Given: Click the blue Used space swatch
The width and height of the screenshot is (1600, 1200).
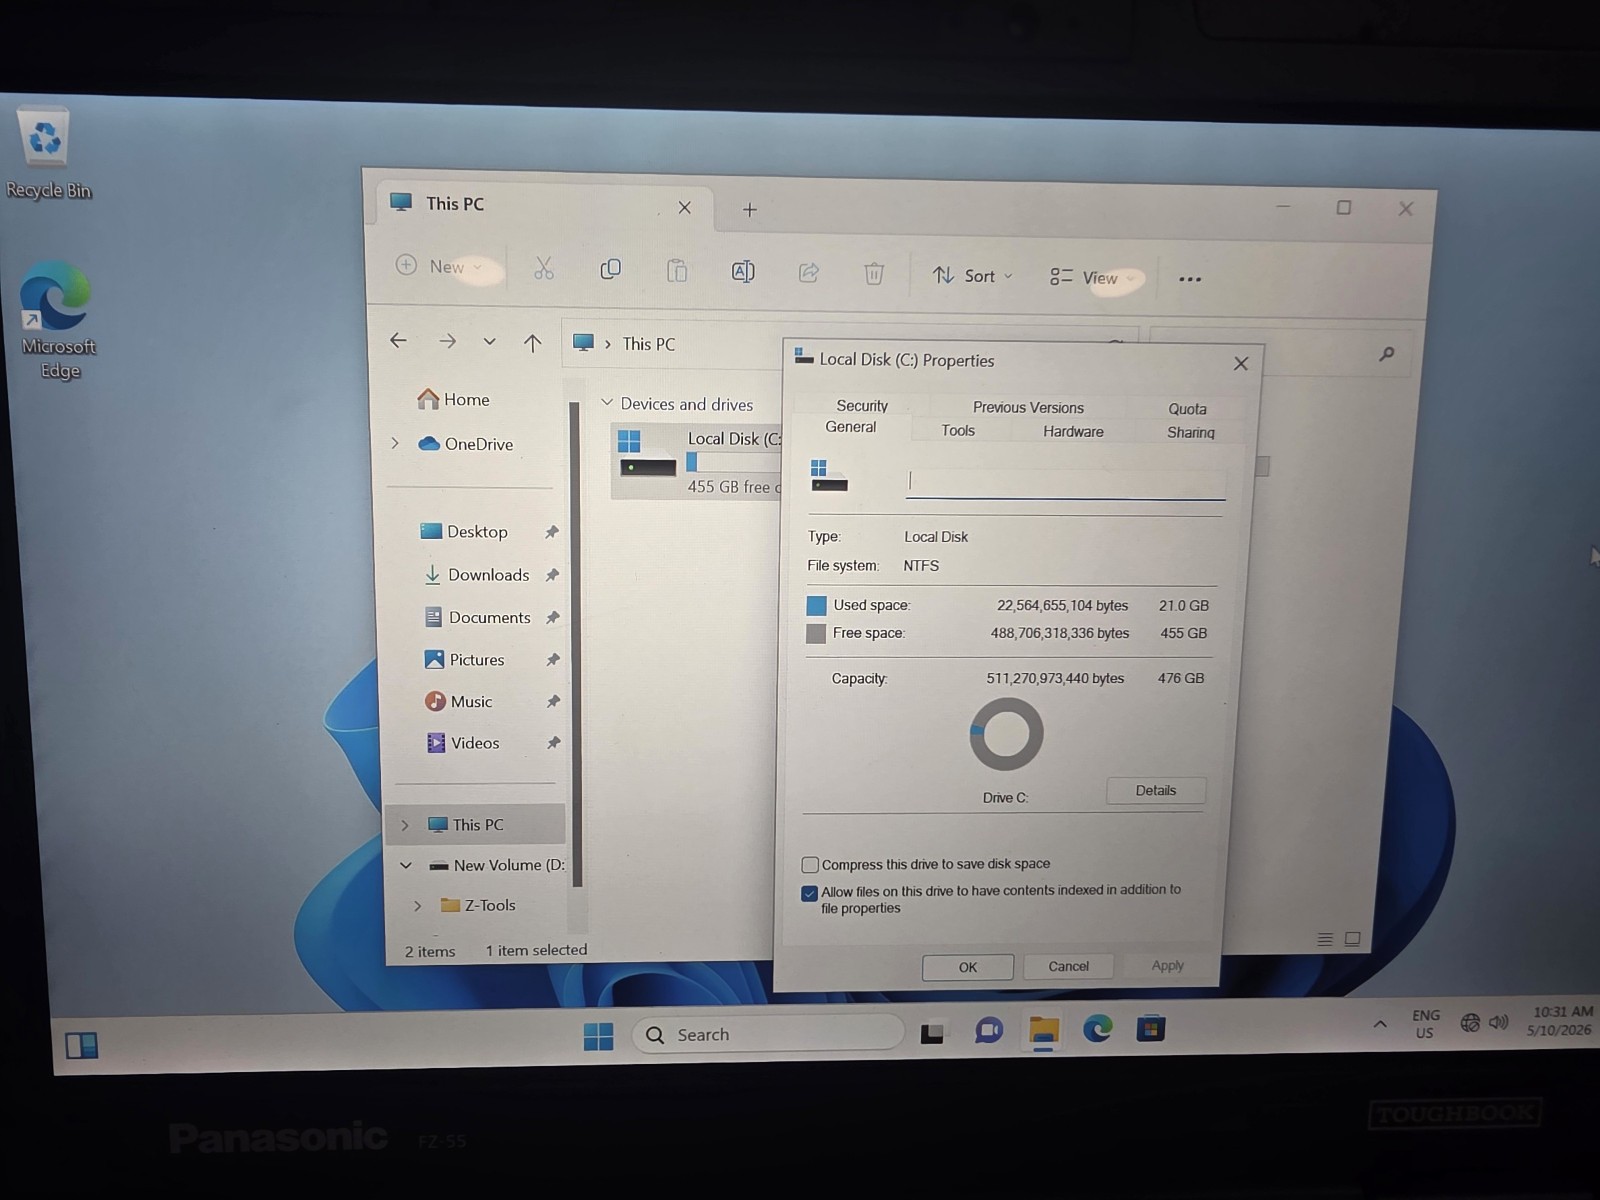Looking at the screenshot, I should (x=816, y=606).
